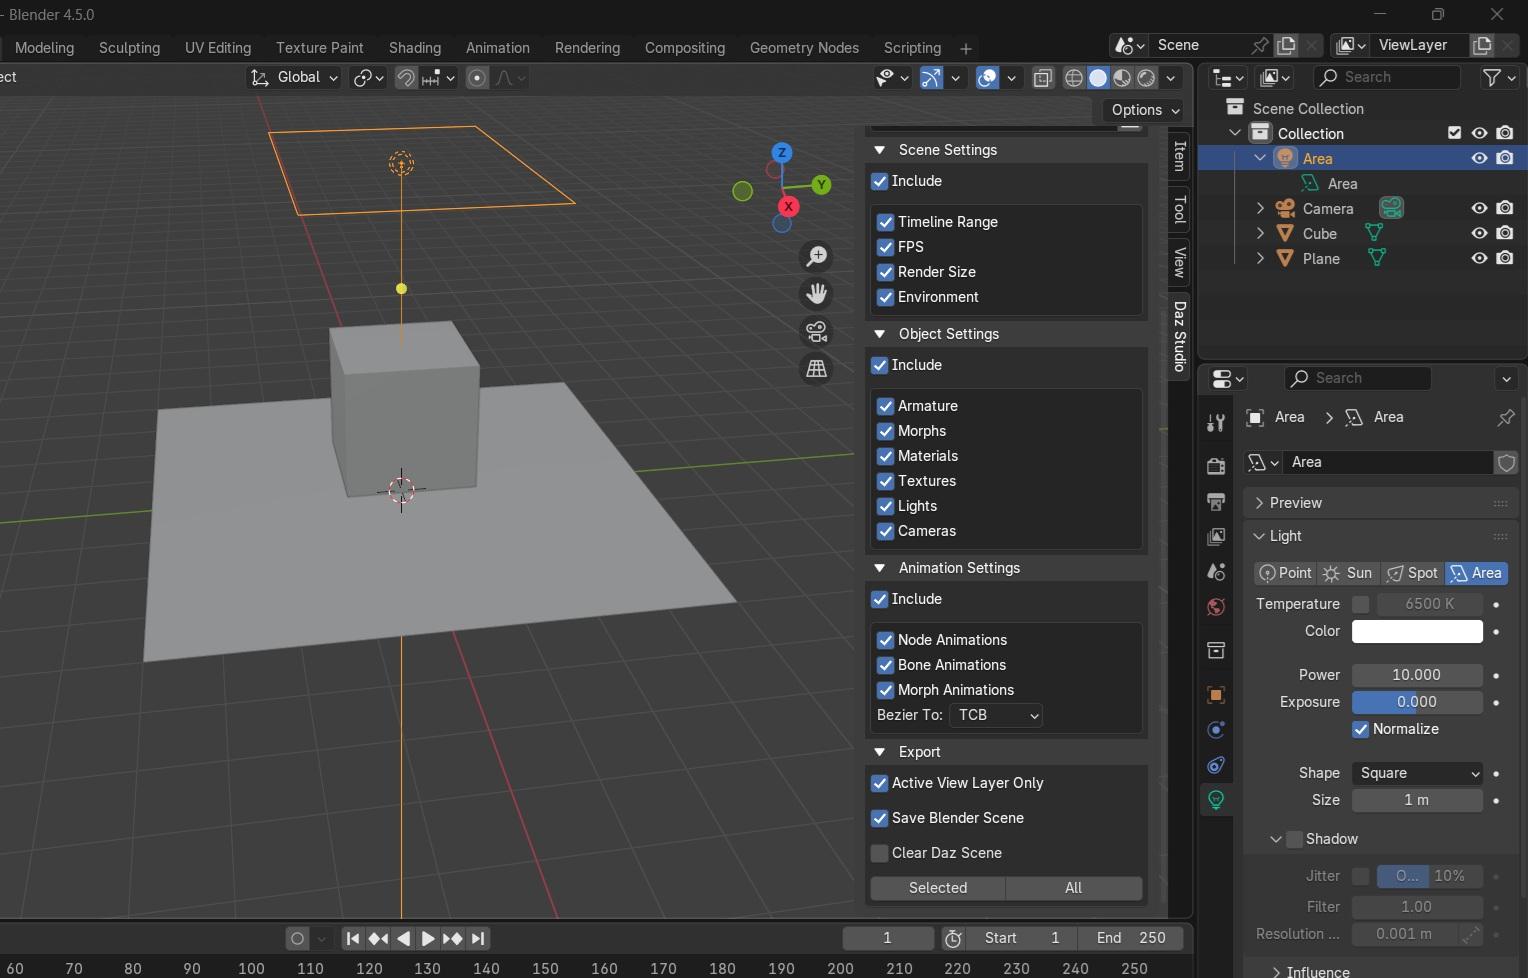The height and width of the screenshot is (978, 1528).
Task: Switch to orthographic grid view icon
Action: coord(817,369)
